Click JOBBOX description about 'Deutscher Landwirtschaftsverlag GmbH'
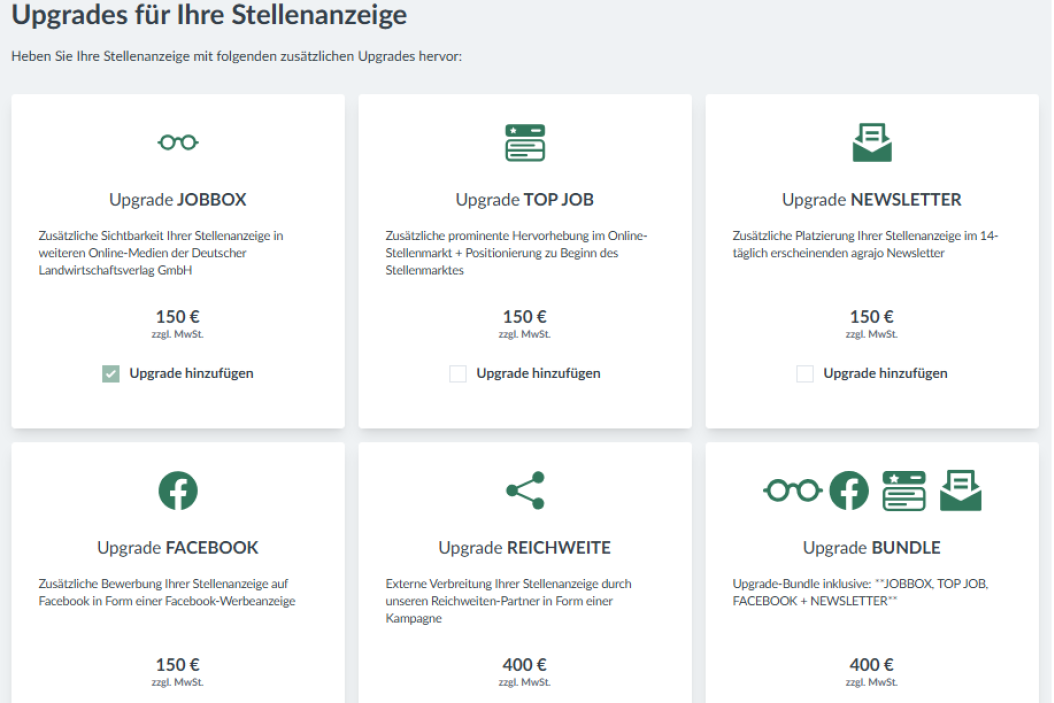 coord(161,253)
